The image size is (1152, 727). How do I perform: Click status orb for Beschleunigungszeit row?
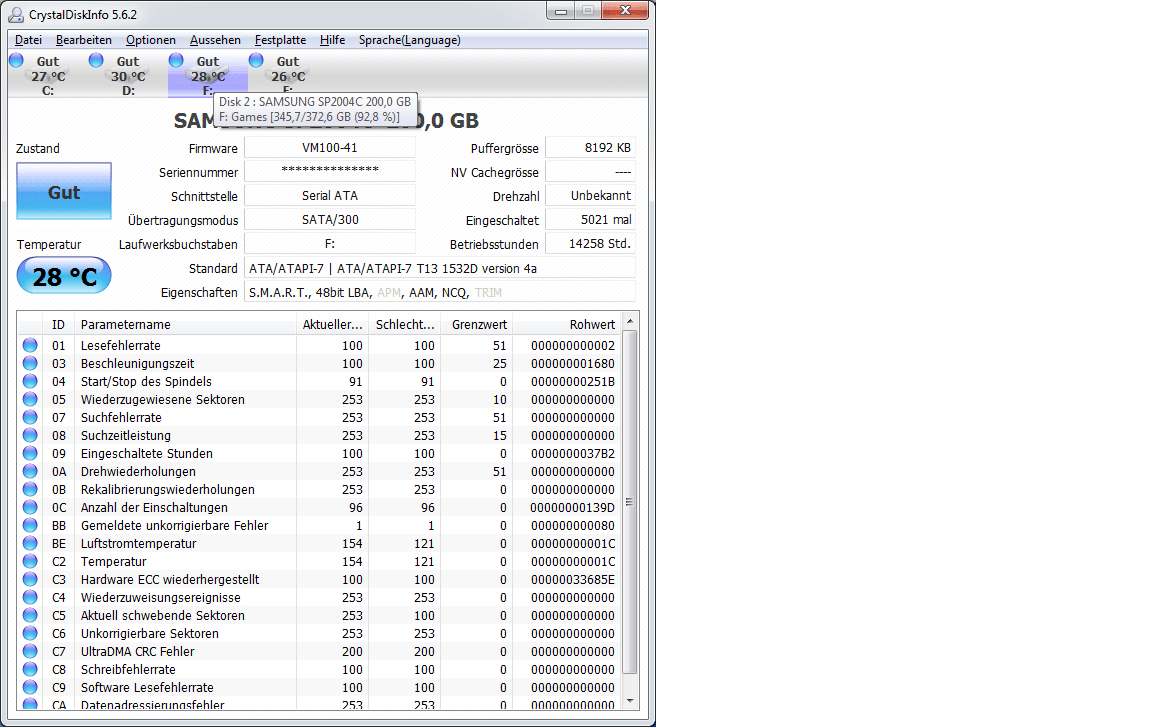(x=30, y=363)
